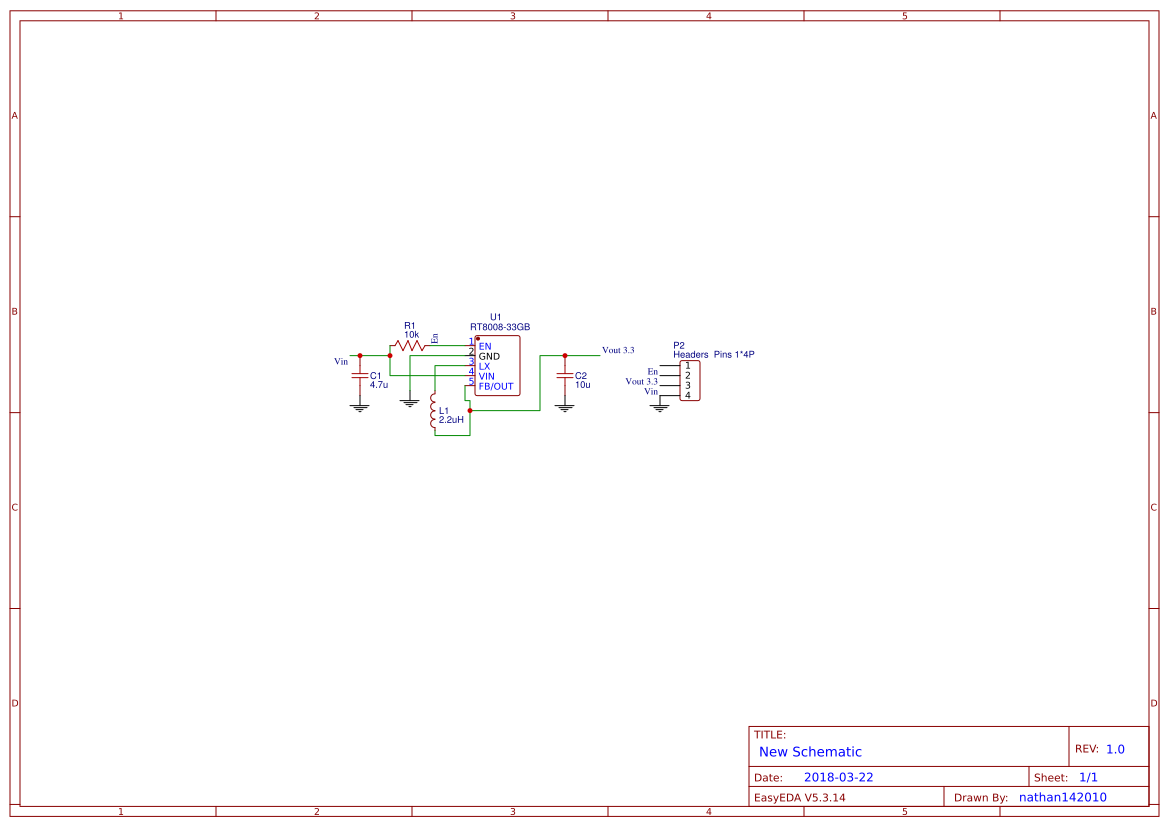This screenshot has height=827, width=1169.
Task: Select the Vin net label near C1
Action: (342, 361)
